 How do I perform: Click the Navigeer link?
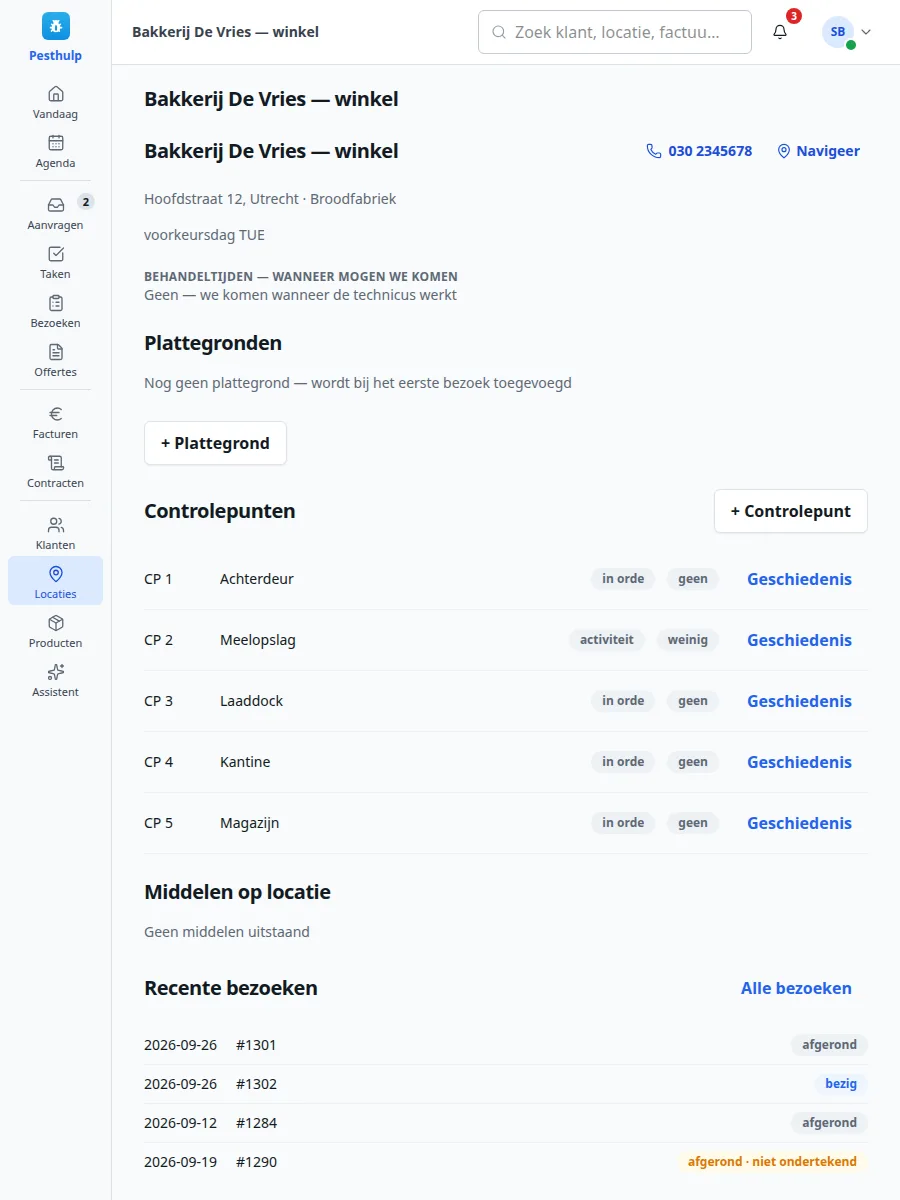[818, 151]
